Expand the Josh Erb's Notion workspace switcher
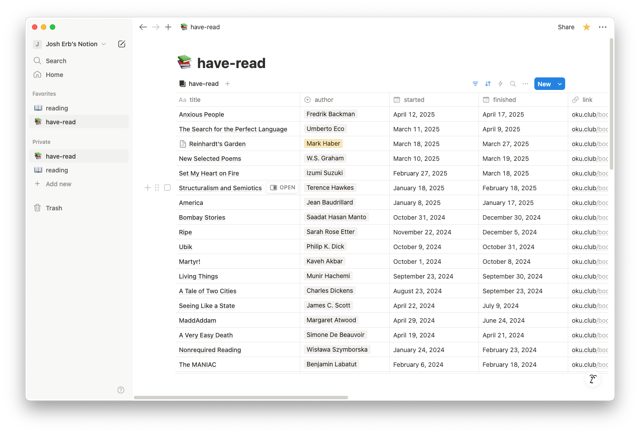The width and height of the screenshot is (640, 434). pyautogui.click(x=69, y=44)
